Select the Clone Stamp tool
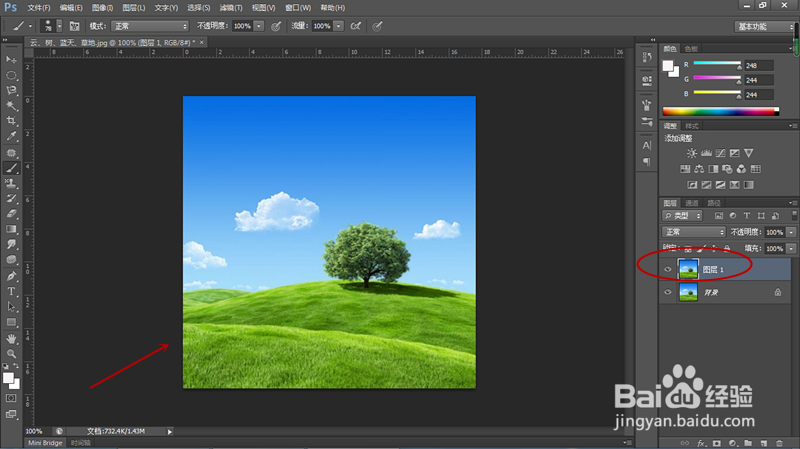 (x=11, y=183)
